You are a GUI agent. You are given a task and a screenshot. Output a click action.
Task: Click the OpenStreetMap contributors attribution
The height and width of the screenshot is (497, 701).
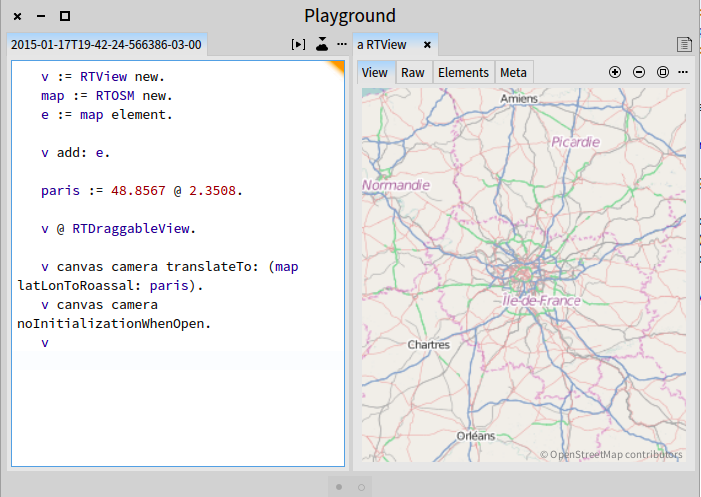click(611, 454)
